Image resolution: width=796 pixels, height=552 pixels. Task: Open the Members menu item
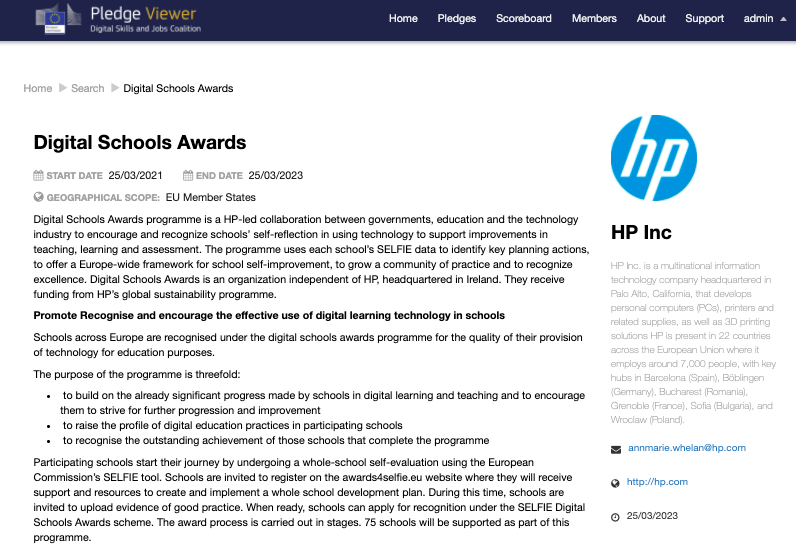click(x=594, y=18)
